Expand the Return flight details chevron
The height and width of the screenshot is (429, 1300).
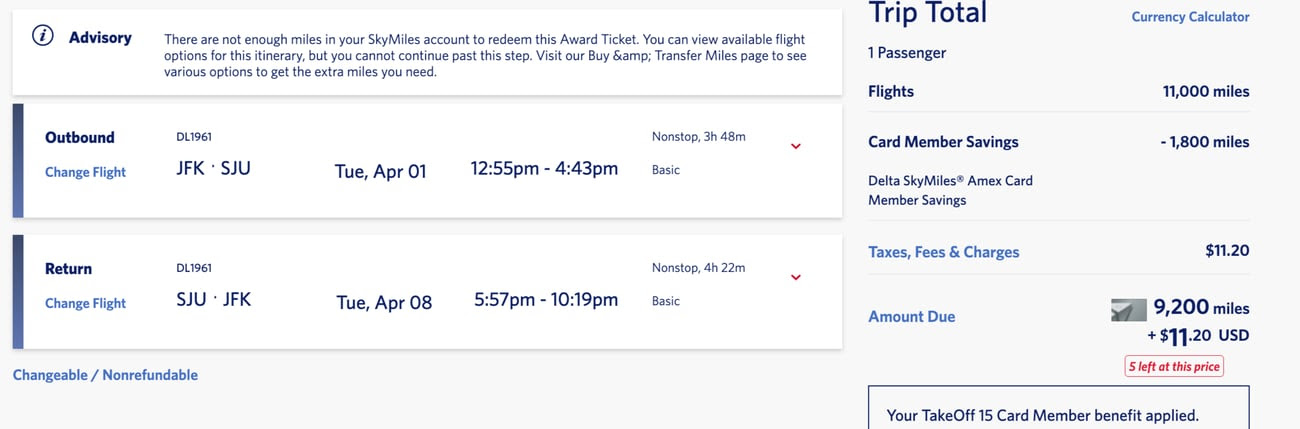[x=796, y=277]
